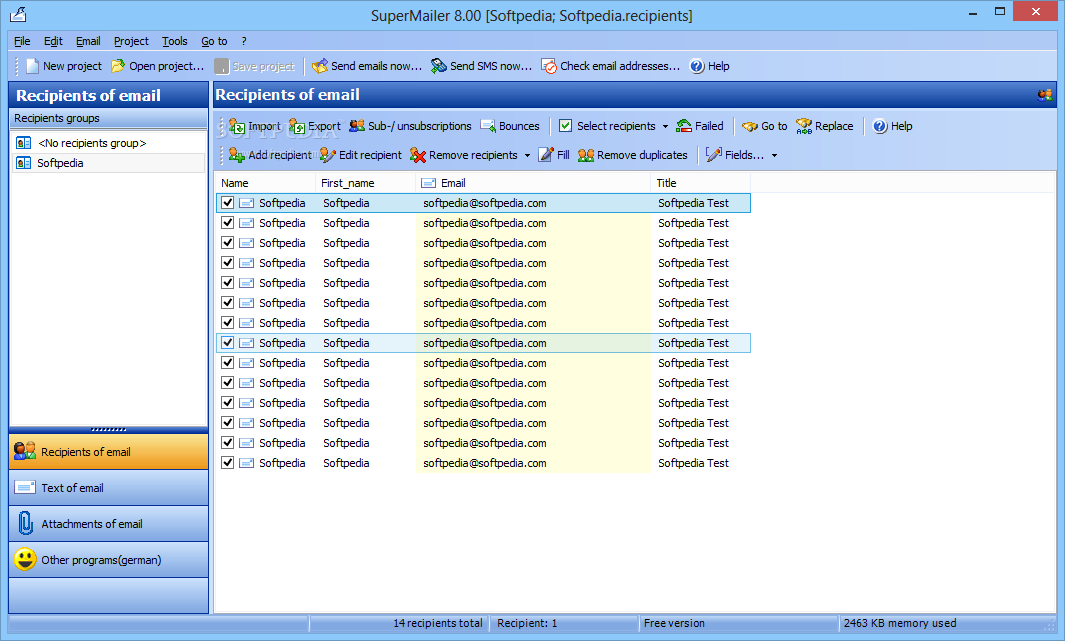
Task: Sort by the Name column header
Action: point(265,183)
